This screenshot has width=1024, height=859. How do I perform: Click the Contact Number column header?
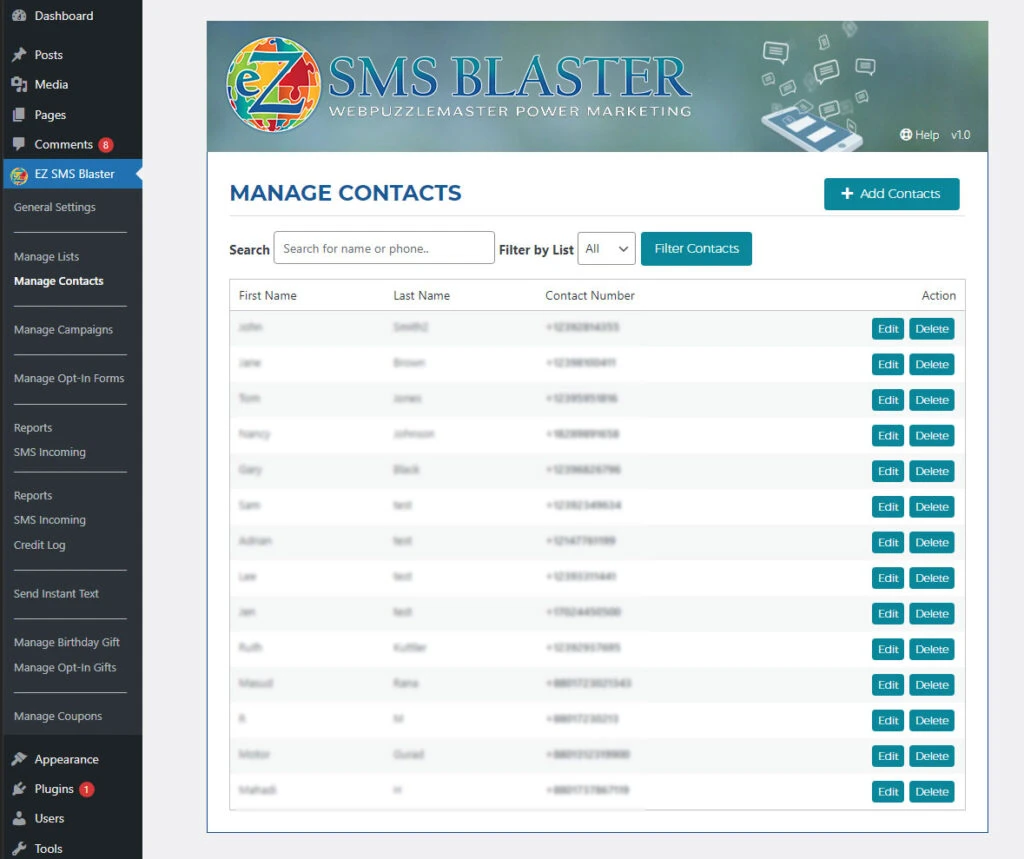[590, 295]
